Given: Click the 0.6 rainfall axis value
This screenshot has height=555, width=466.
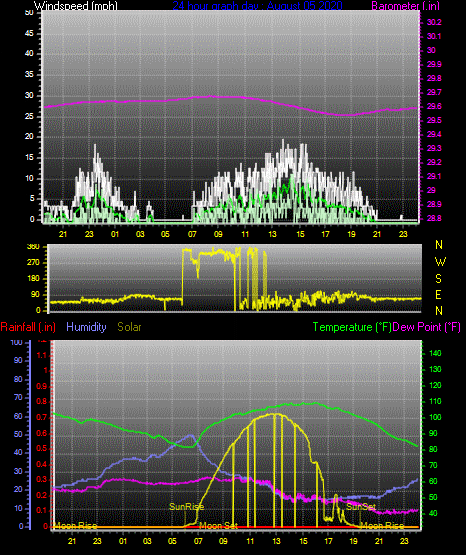Looking at the screenshot, I should click(42, 434).
